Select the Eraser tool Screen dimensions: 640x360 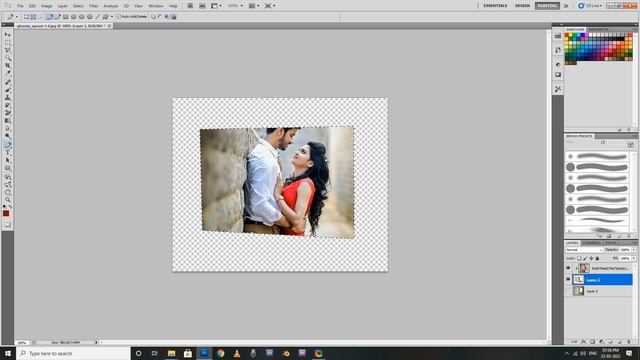pyautogui.click(x=8, y=113)
